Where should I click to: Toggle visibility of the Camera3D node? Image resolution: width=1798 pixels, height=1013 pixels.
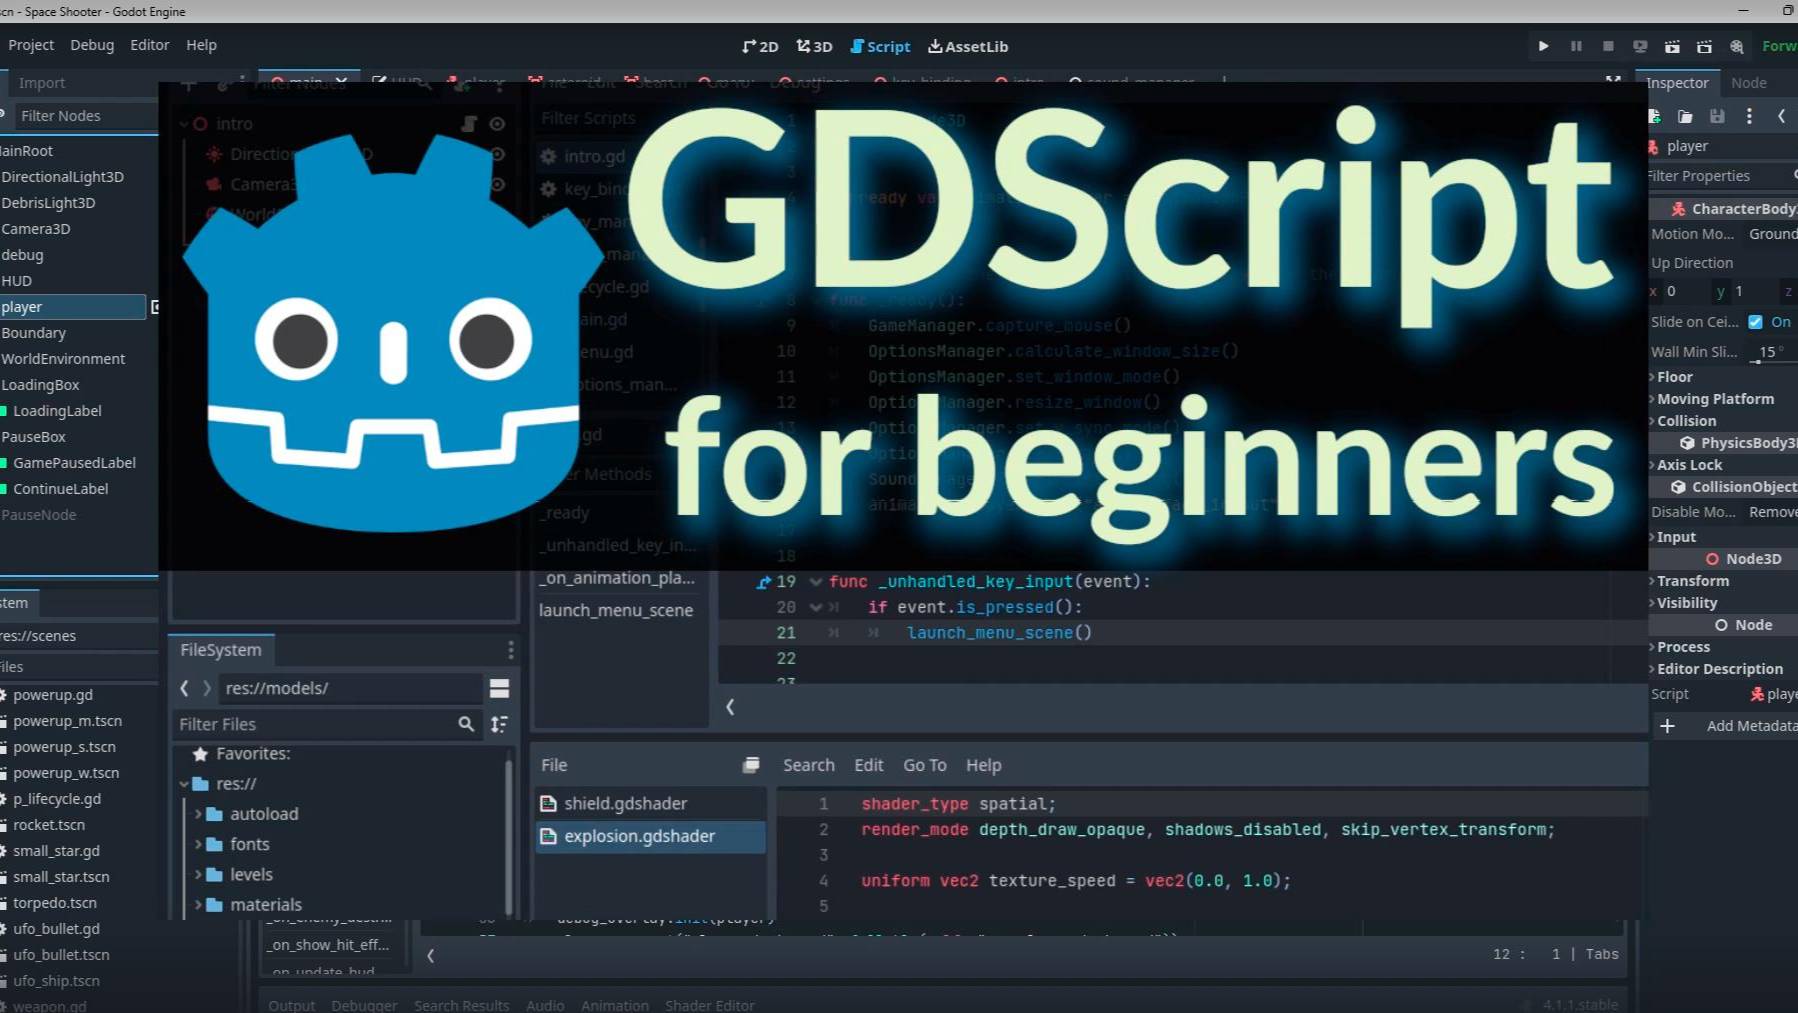pyautogui.click(x=497, y=184)
